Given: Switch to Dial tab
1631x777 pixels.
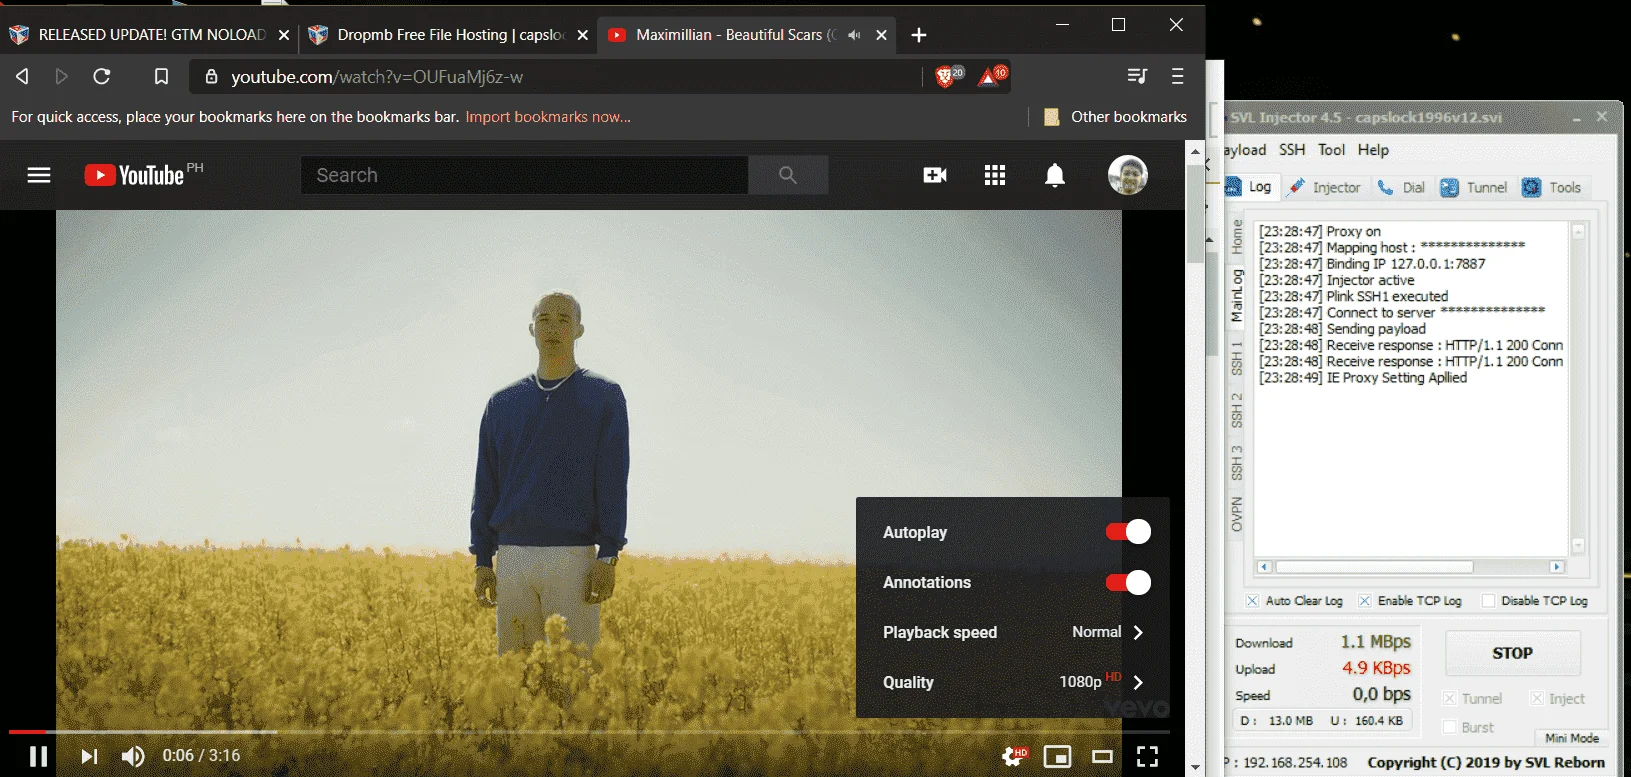Looking at the screenshot, I should tap(1402, 187).
